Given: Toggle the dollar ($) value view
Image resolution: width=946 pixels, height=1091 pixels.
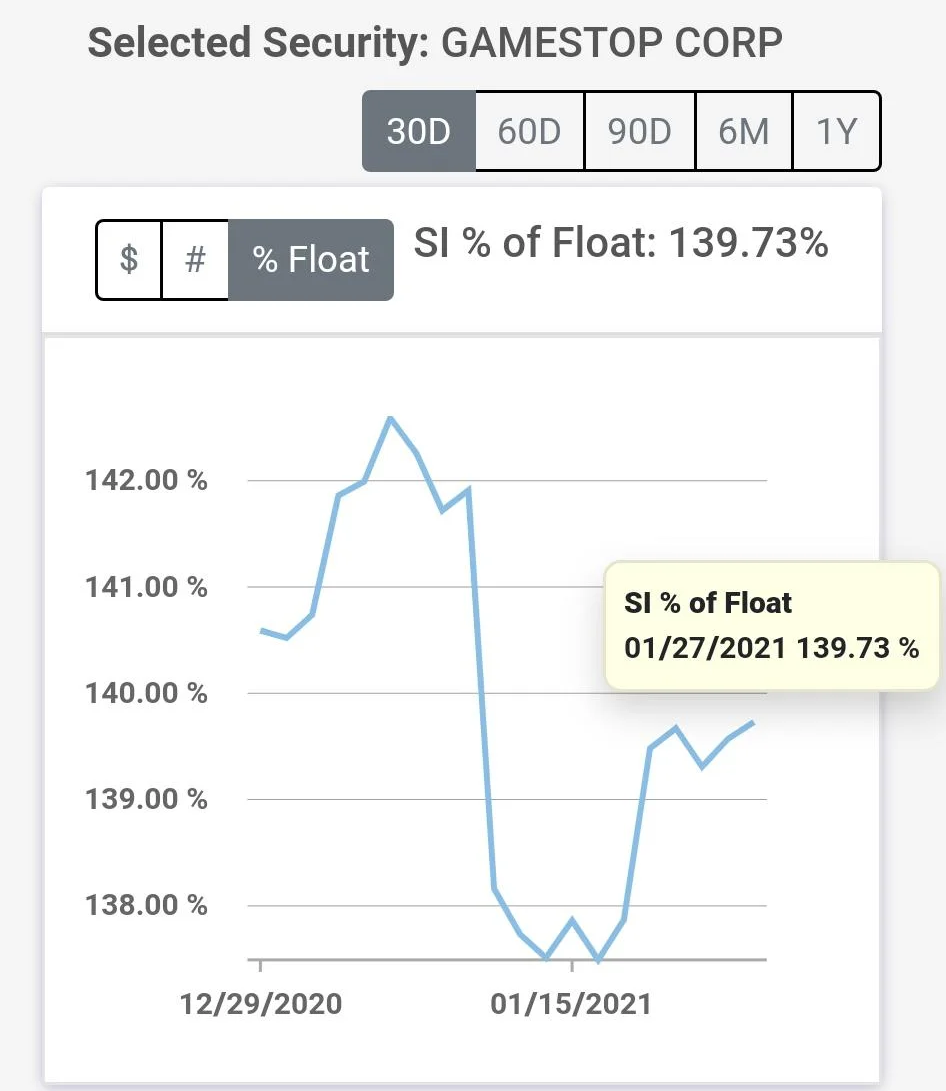Looking at the screenshot, I should coord(129,260).
